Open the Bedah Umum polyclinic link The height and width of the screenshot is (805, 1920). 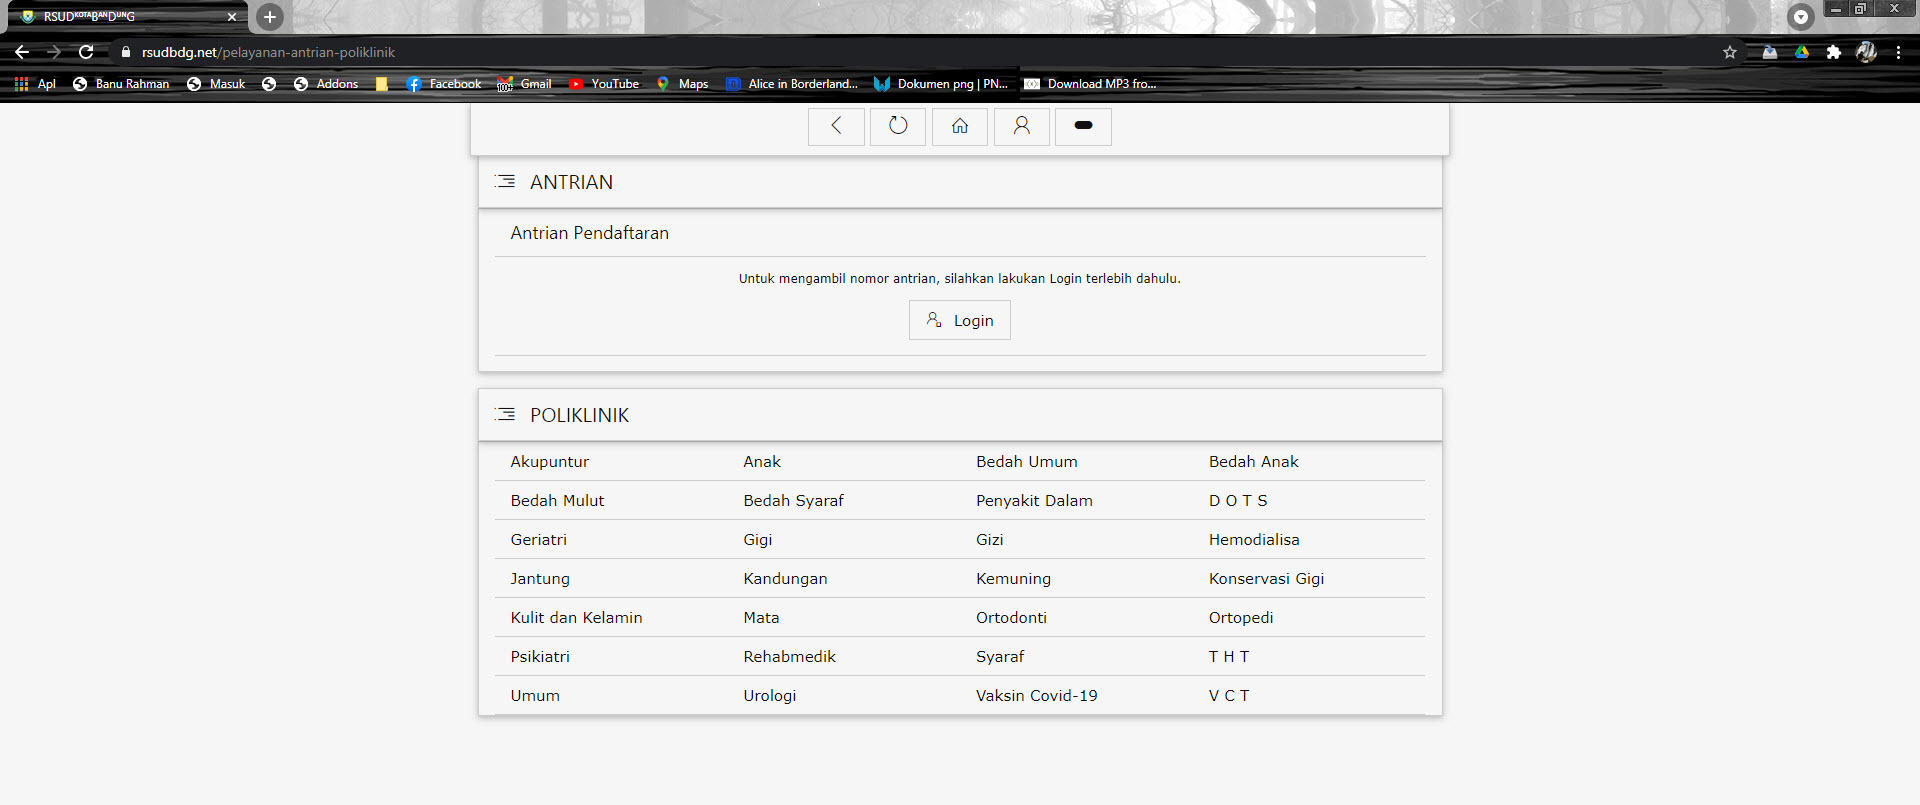pos(1027,462)
